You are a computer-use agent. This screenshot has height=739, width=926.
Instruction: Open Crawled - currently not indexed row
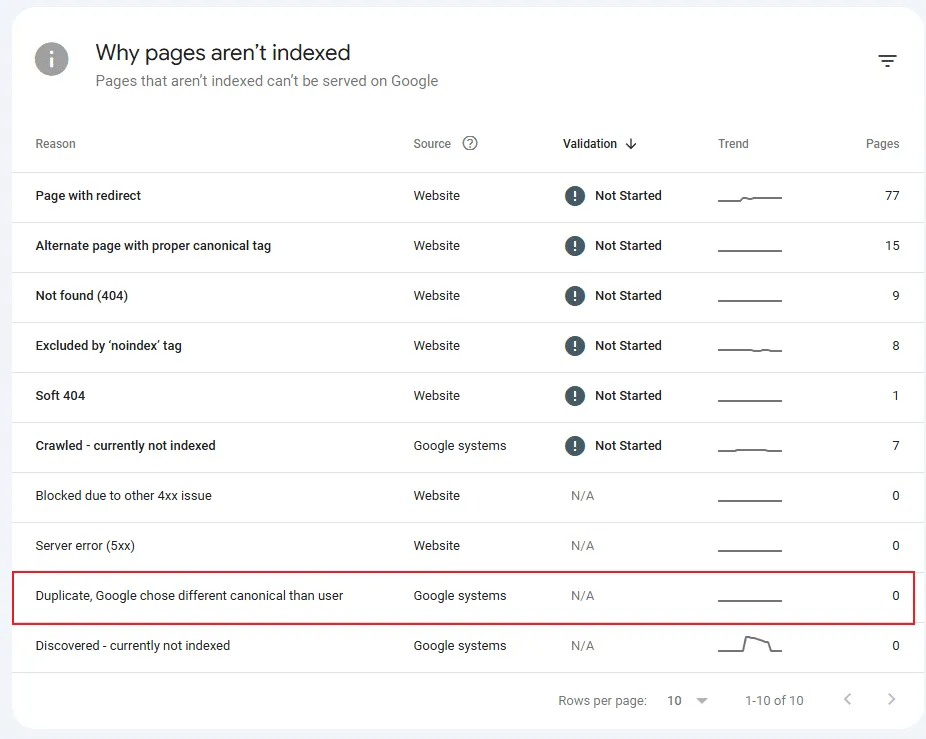click(125, 446)
